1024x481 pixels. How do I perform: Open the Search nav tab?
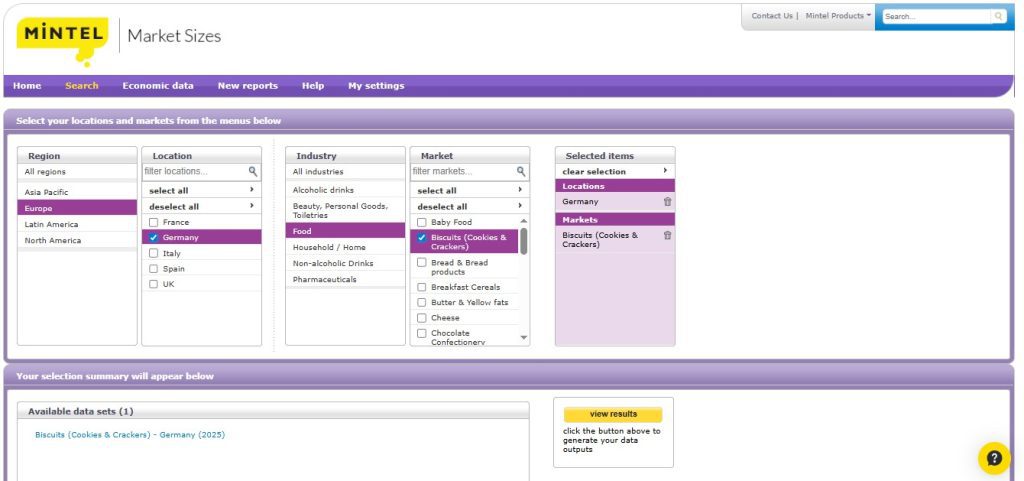pos(82,85)
